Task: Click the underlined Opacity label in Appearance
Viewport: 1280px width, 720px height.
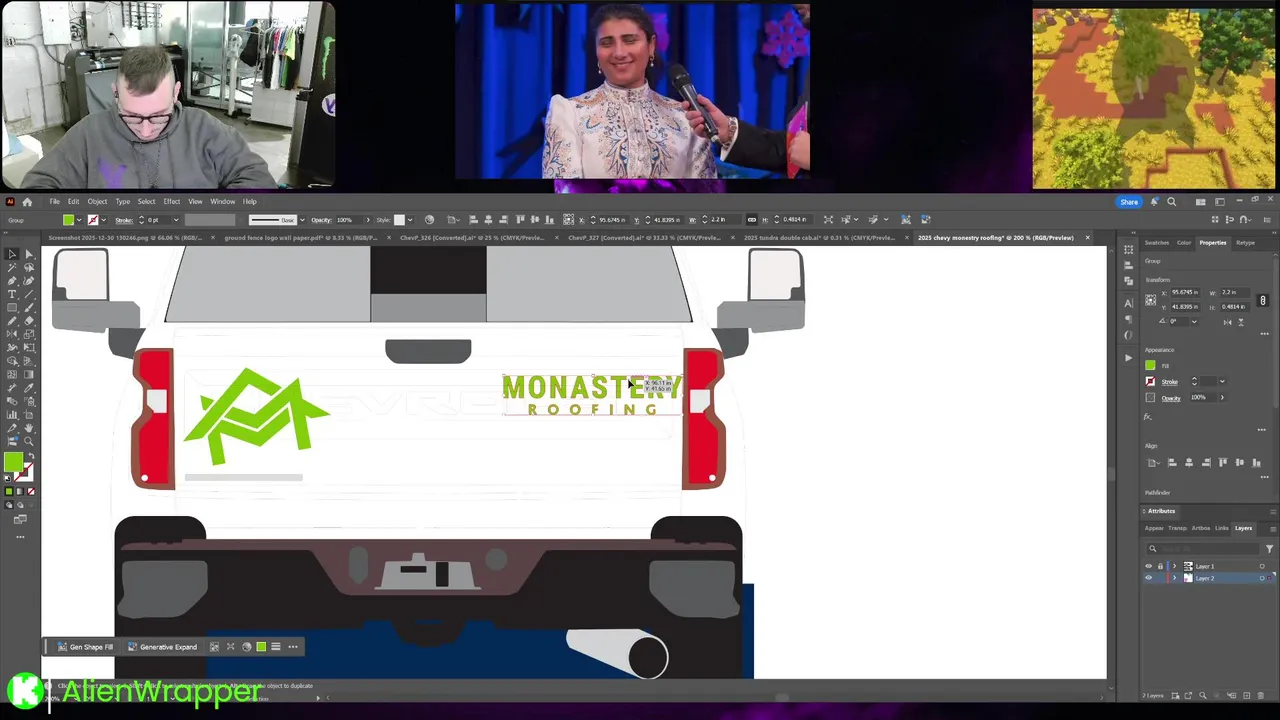Action: pyautogui.click(x=1171, y=398)
